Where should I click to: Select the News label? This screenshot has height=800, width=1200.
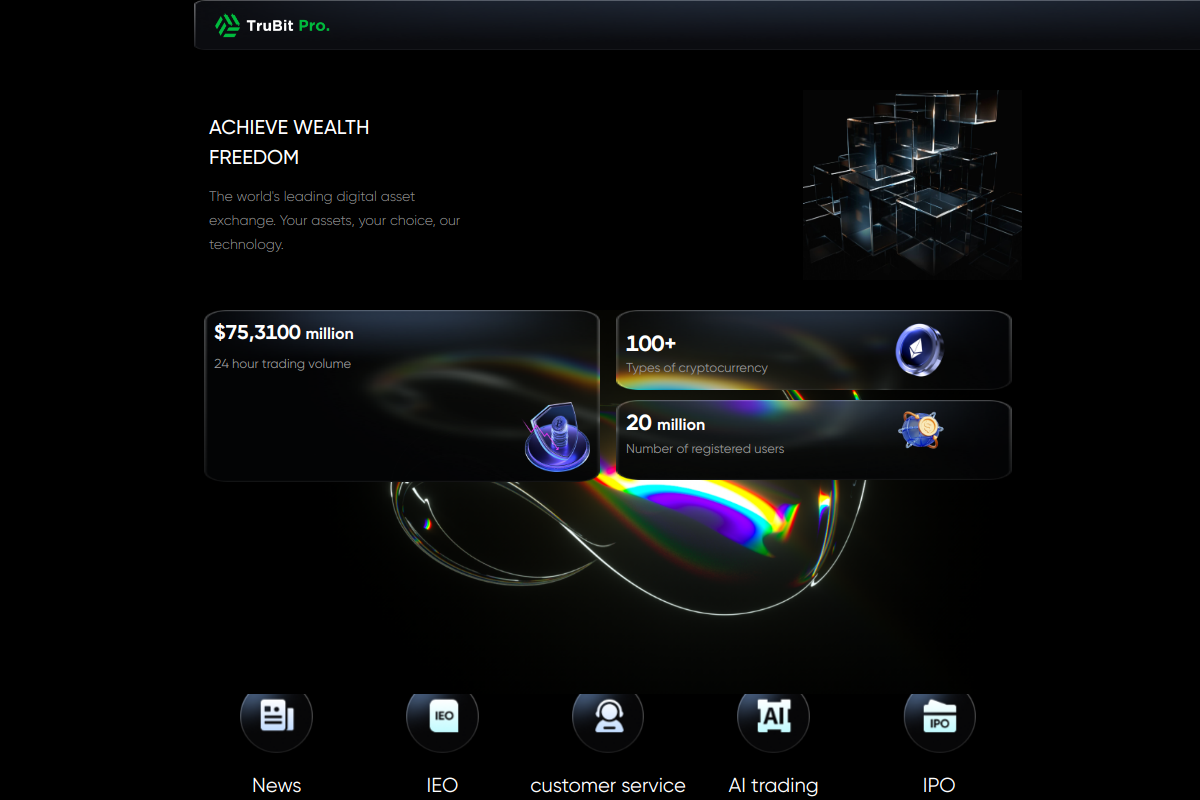pyautogui.click(x=277, y=785)
